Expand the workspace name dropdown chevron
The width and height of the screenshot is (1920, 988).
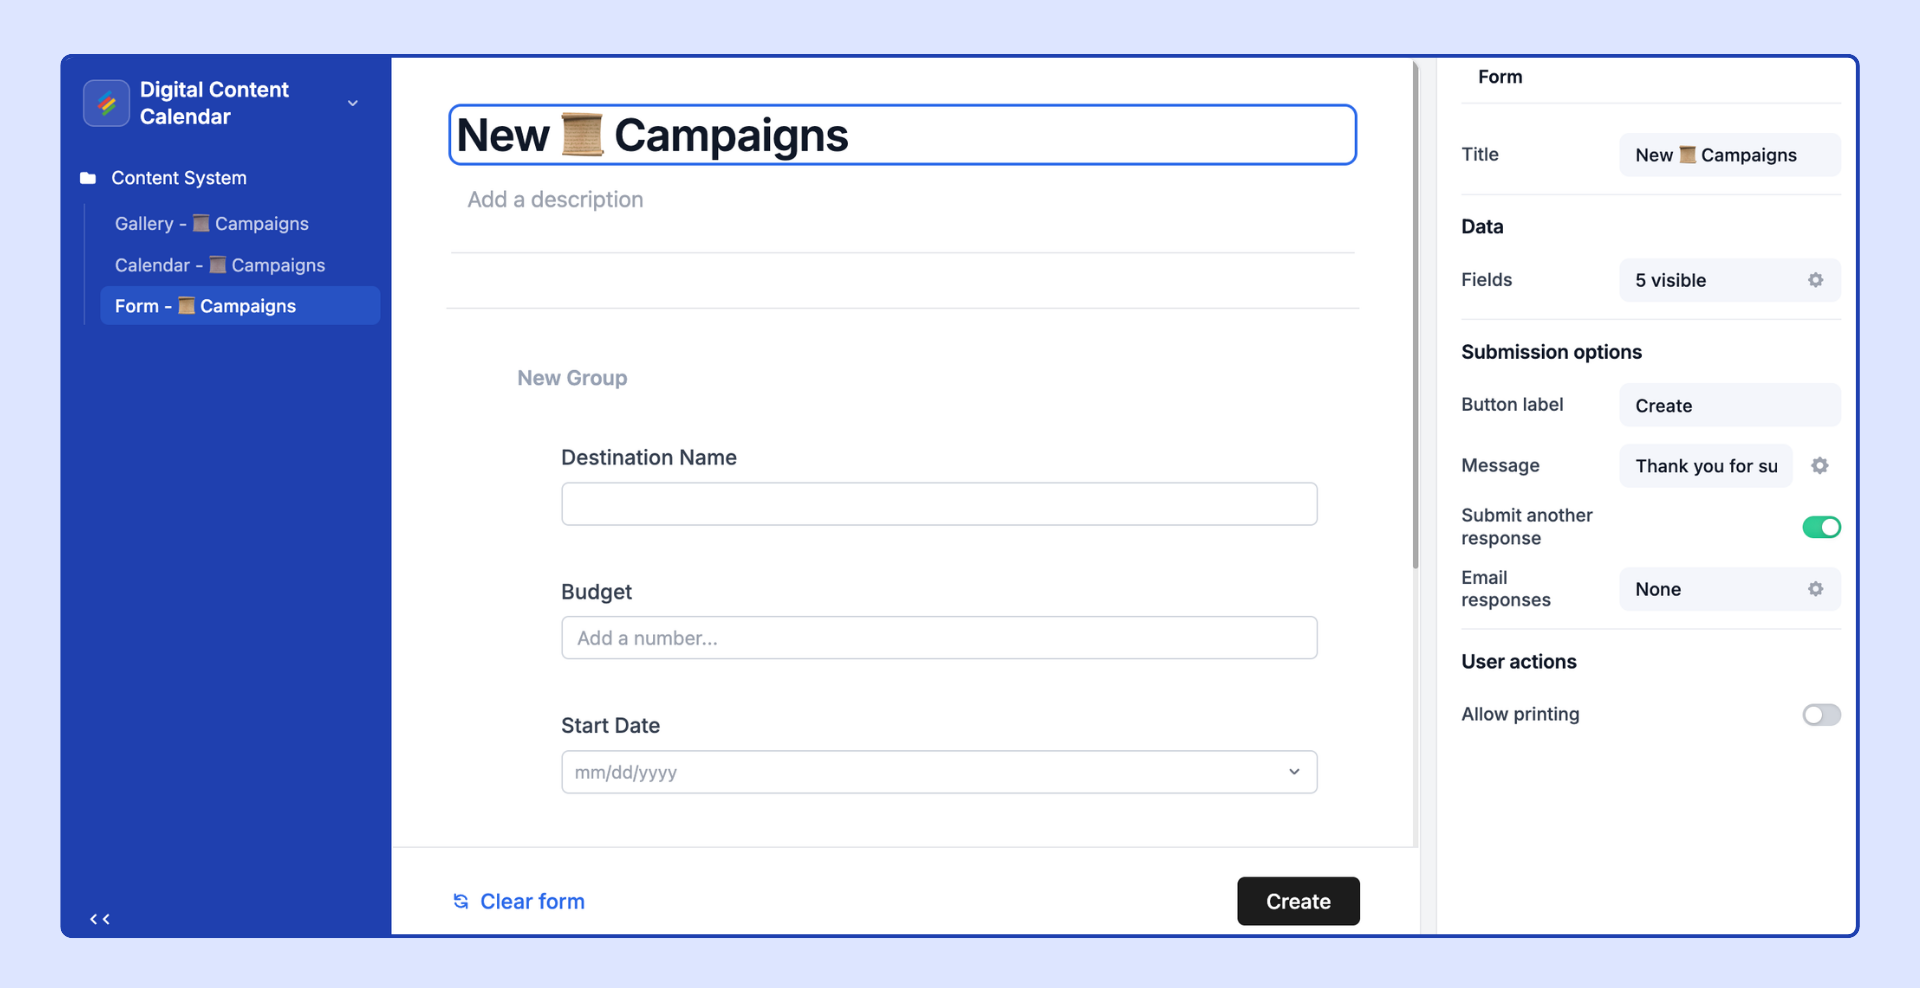click(x=353, y=103)
